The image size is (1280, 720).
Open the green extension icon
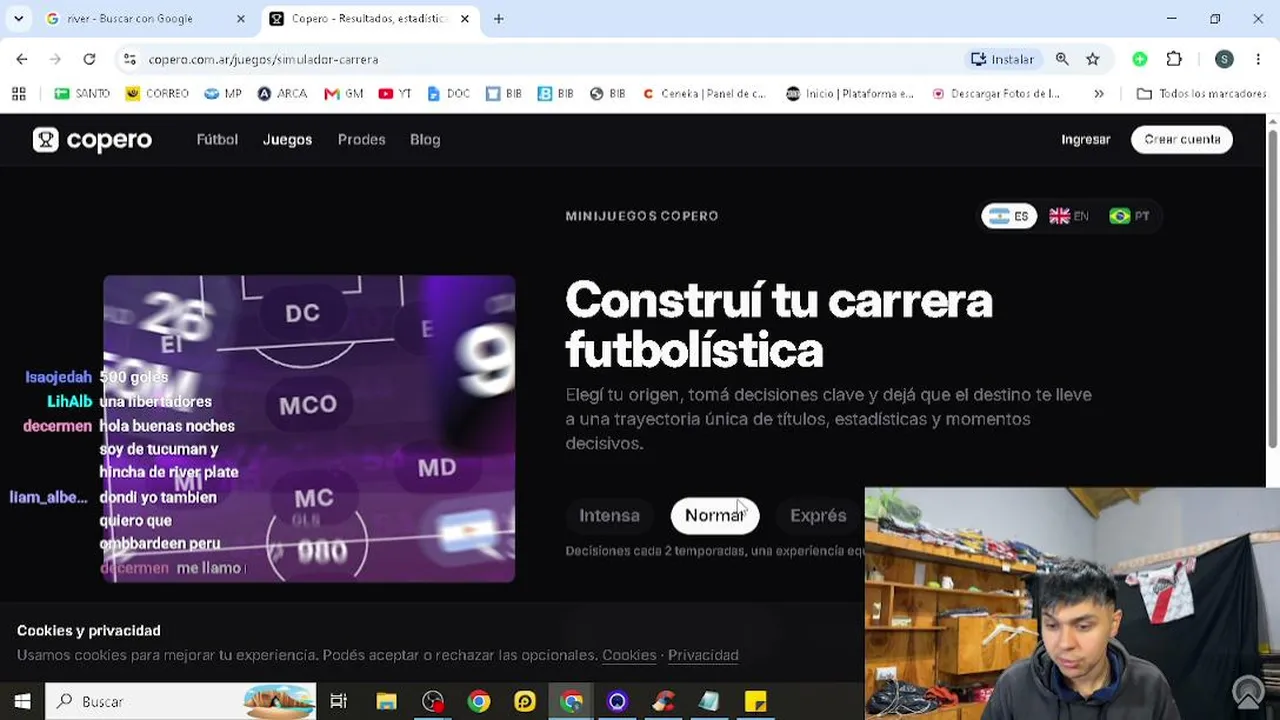[x=1140, y=59]
